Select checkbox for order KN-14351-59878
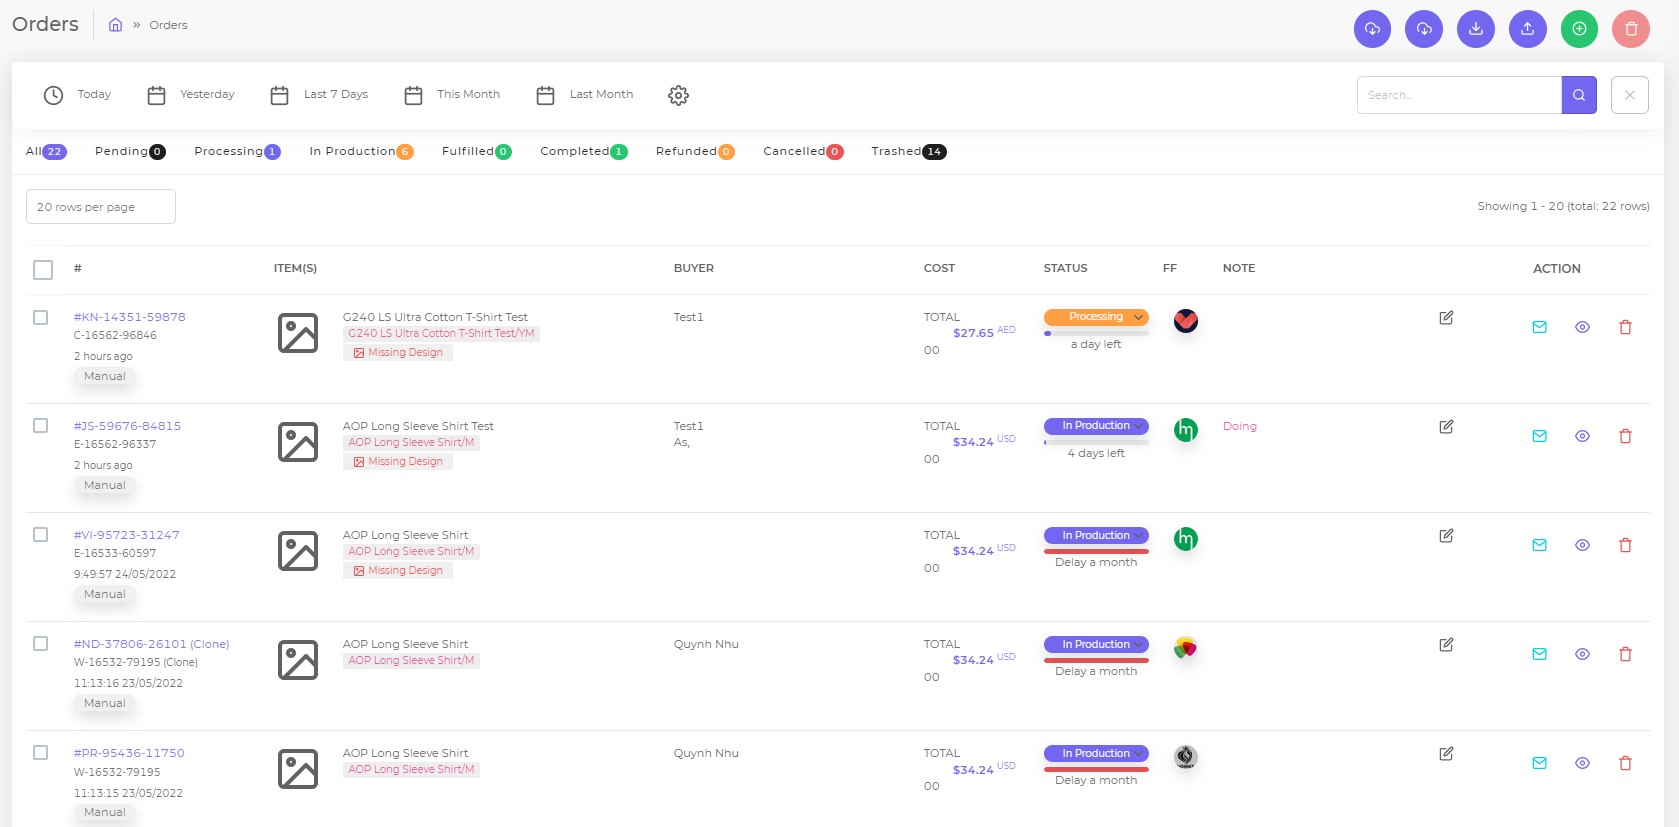1679x827 pixels. 41,317
